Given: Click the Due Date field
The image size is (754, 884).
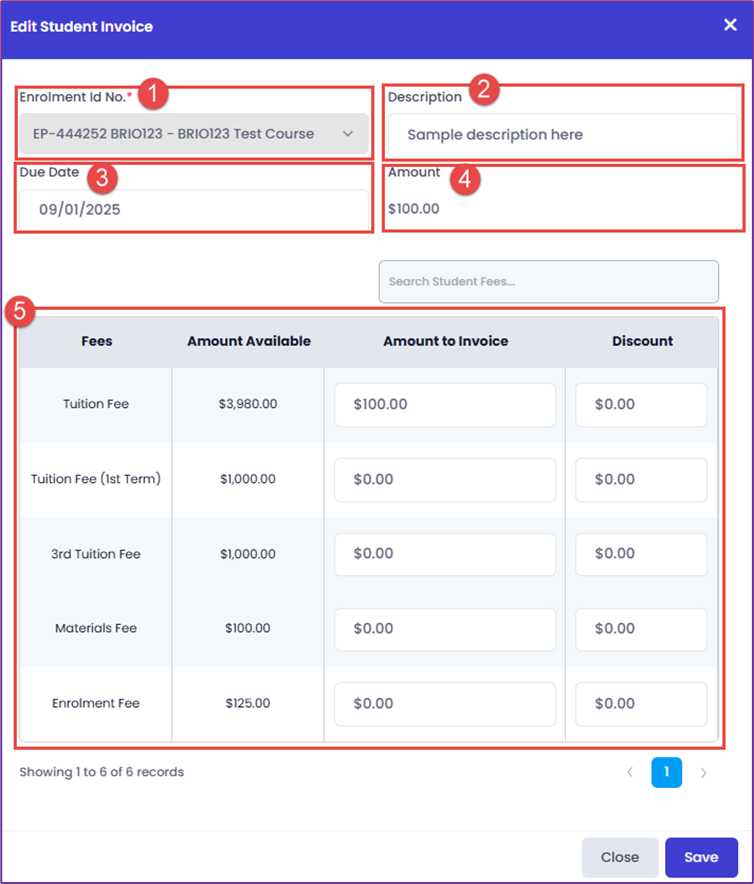Looking at the screenshot, I should pos(193,209).
